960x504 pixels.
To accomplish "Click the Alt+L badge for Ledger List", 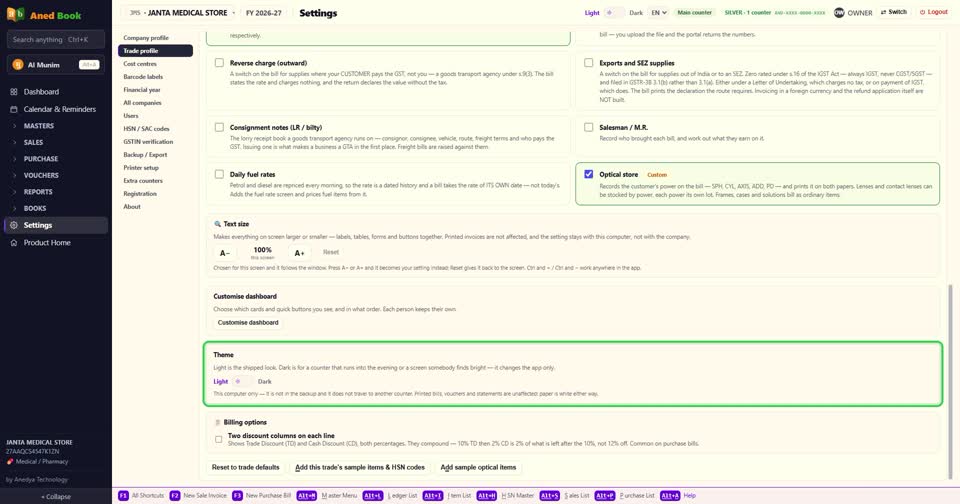I will pos(372,495).
